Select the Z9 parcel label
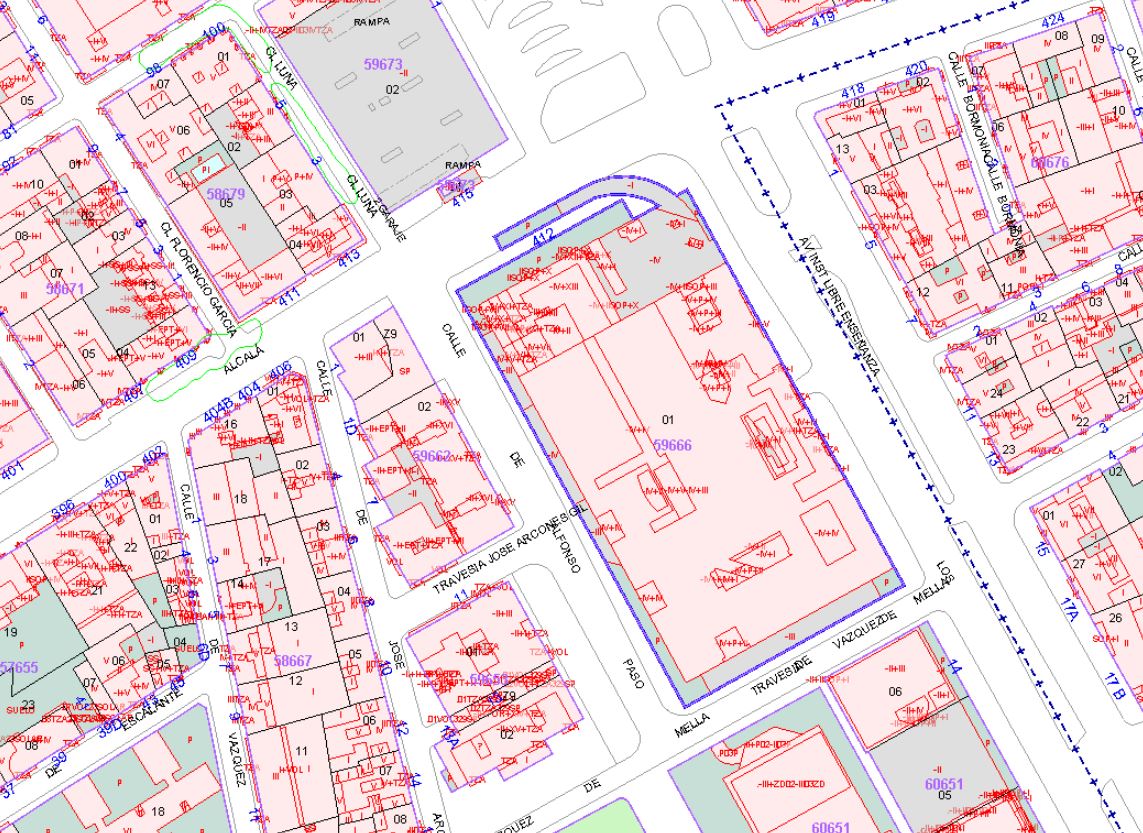 point(390,333)
